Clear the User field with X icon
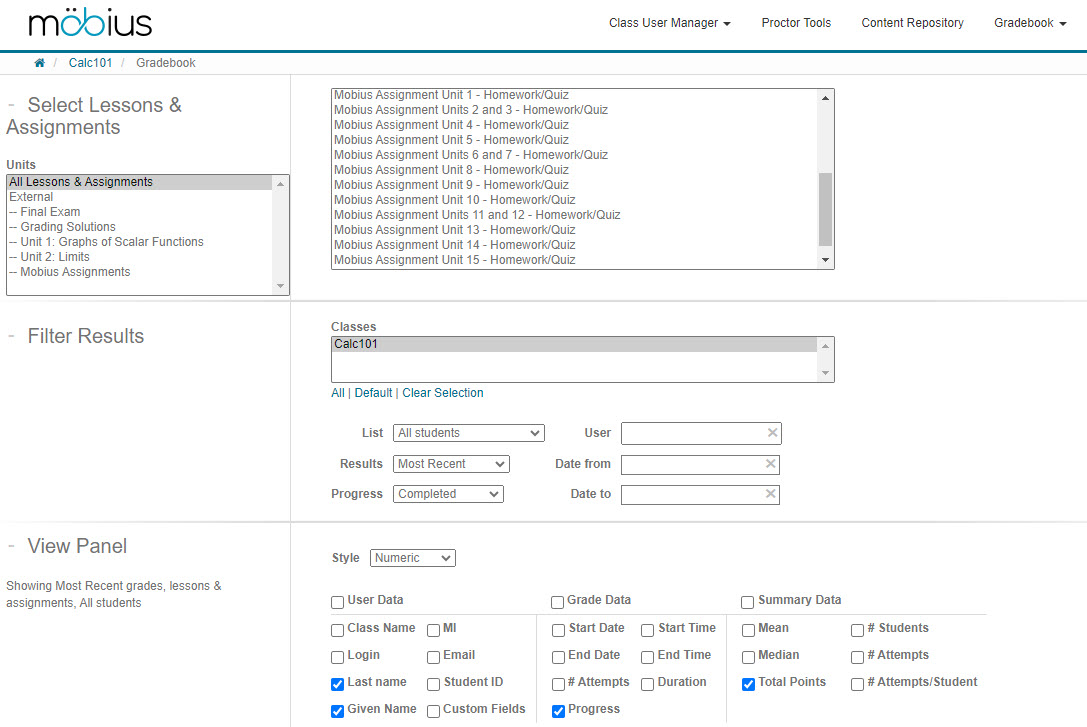 (772, 433)
